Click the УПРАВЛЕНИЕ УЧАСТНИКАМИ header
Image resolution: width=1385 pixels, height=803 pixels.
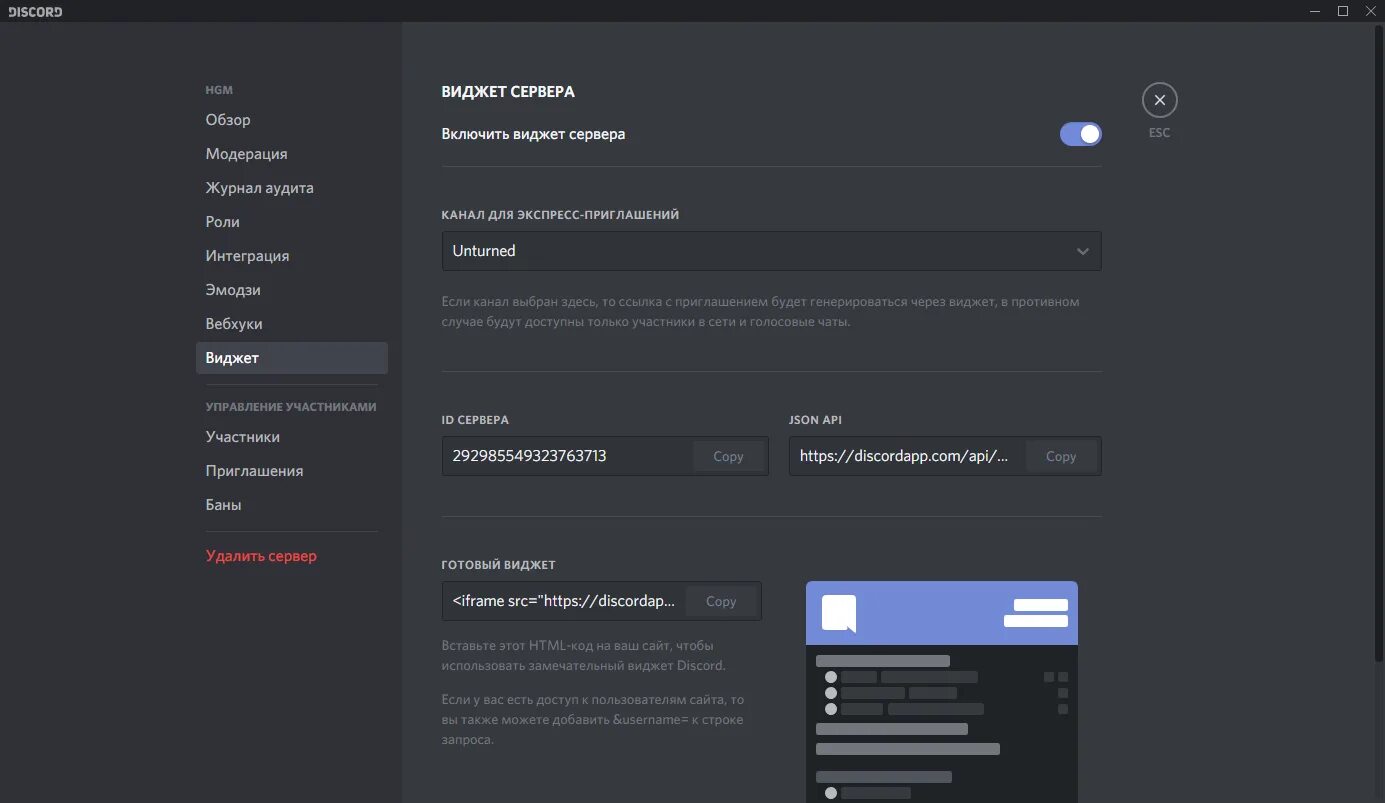pyautogui.click(x=291, y=407)
